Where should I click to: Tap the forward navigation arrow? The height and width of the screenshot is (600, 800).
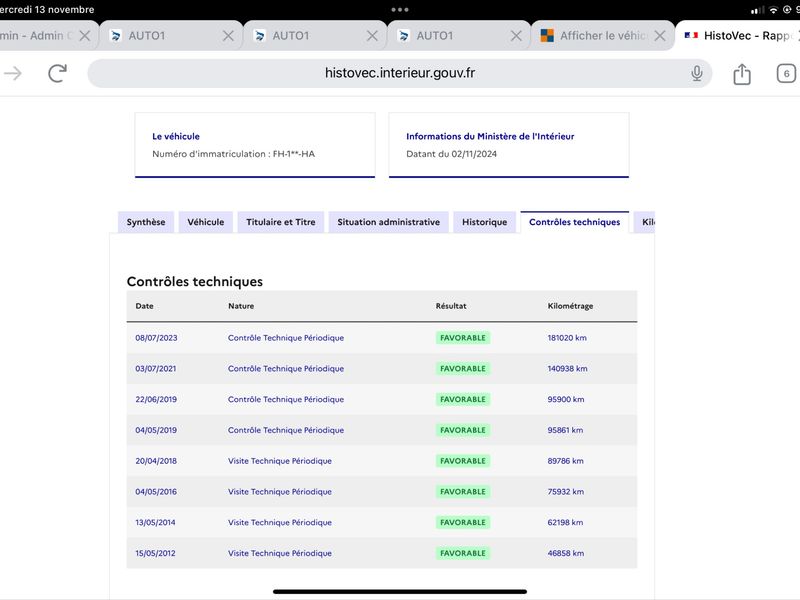pyautogui.click(x=13, y=73)
